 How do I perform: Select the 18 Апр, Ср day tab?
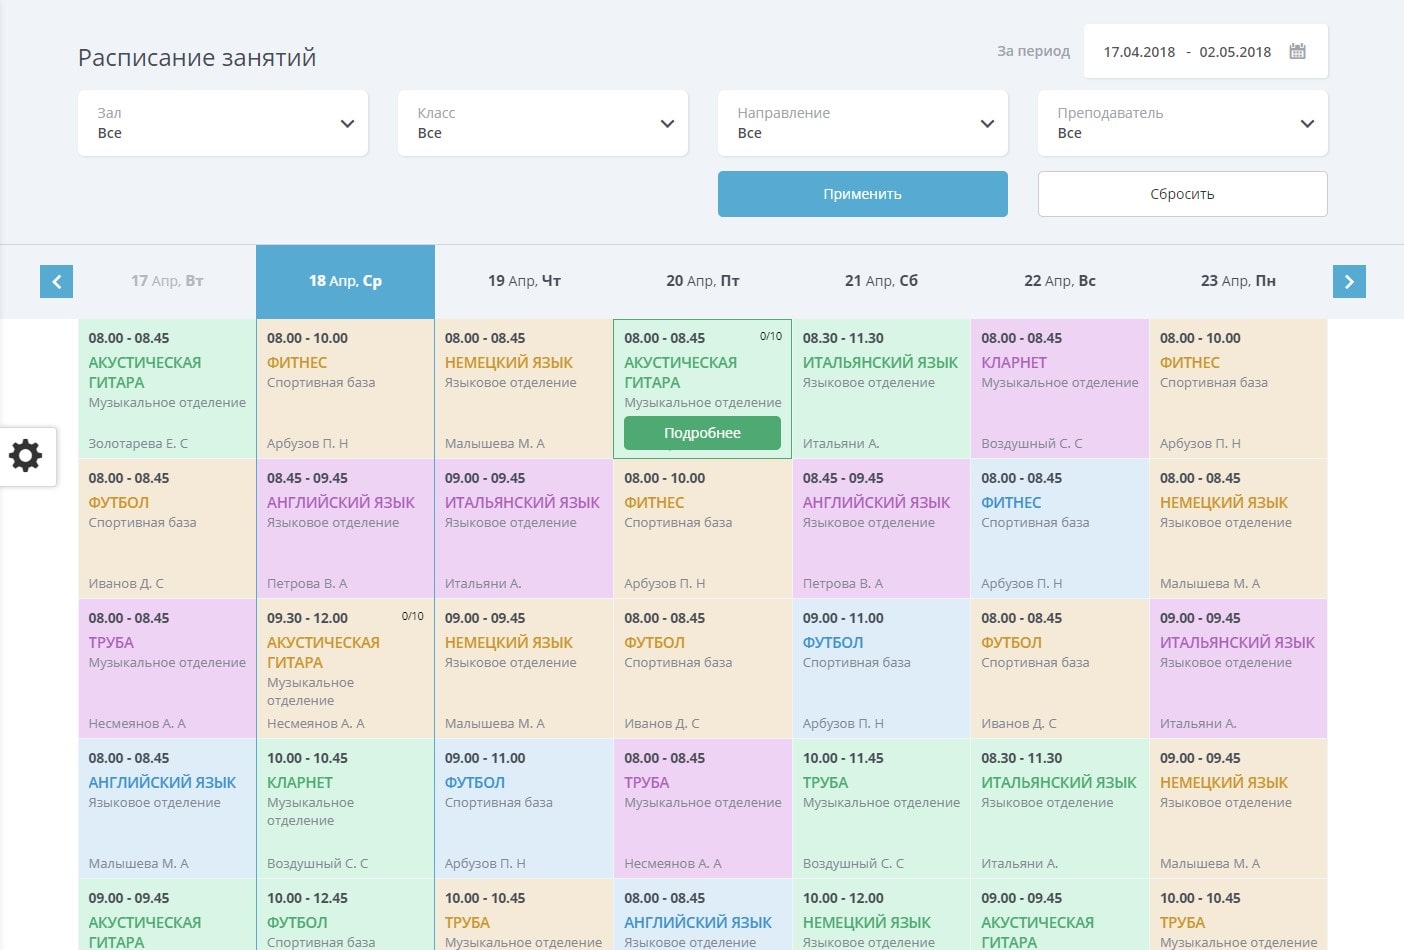[345, 281]
